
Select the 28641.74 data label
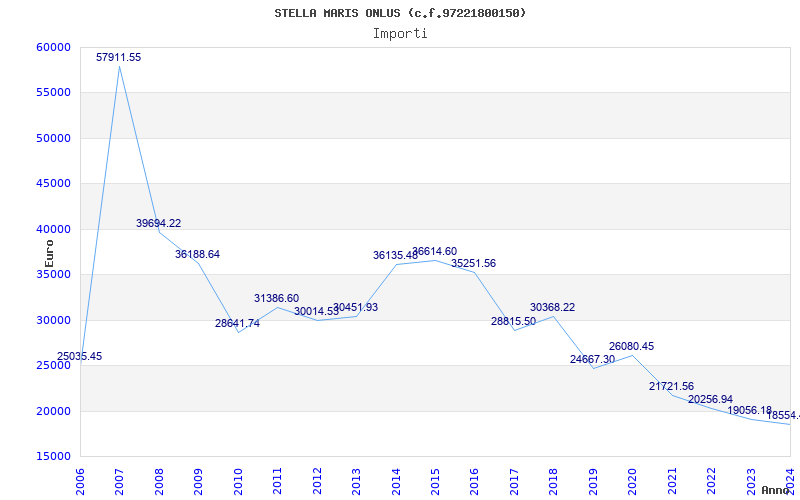(237, 323)
